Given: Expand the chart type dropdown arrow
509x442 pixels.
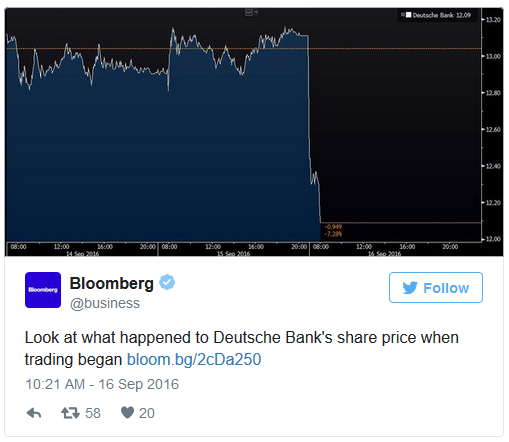Looking at the screenshot, I should coord(256,13).
